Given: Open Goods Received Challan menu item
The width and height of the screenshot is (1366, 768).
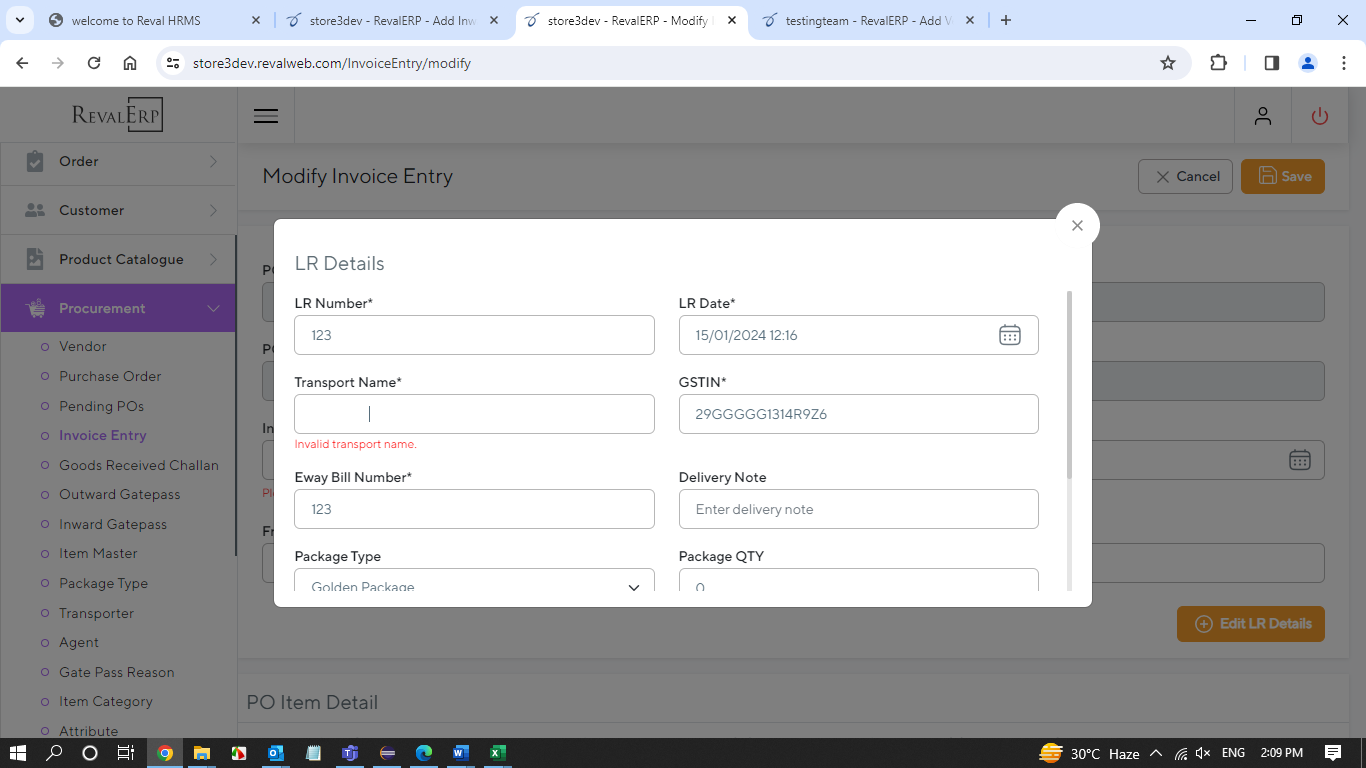Looking at the screenshot, I should (x=138, y=465).
